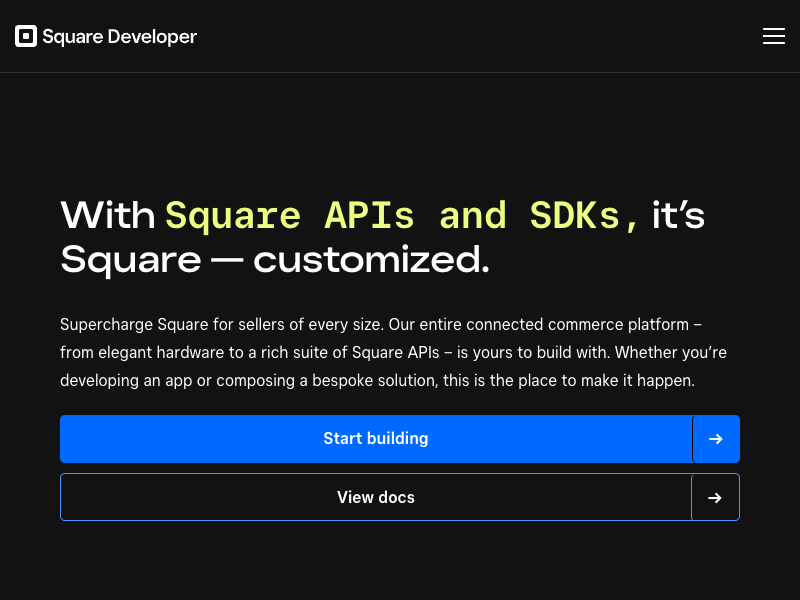The width and height of the screenshot is (800, 600).
Task: Click the arrow on Start building
Action: (x=716, y=439)
